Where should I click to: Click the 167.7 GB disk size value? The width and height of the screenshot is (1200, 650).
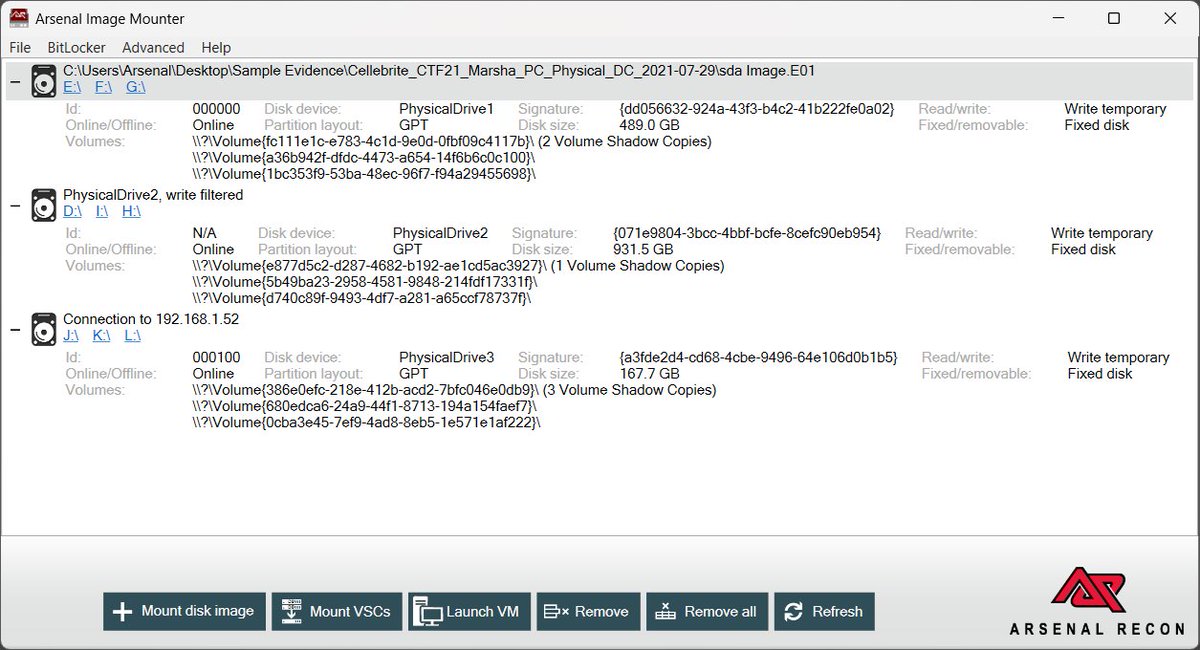point(649,373)
